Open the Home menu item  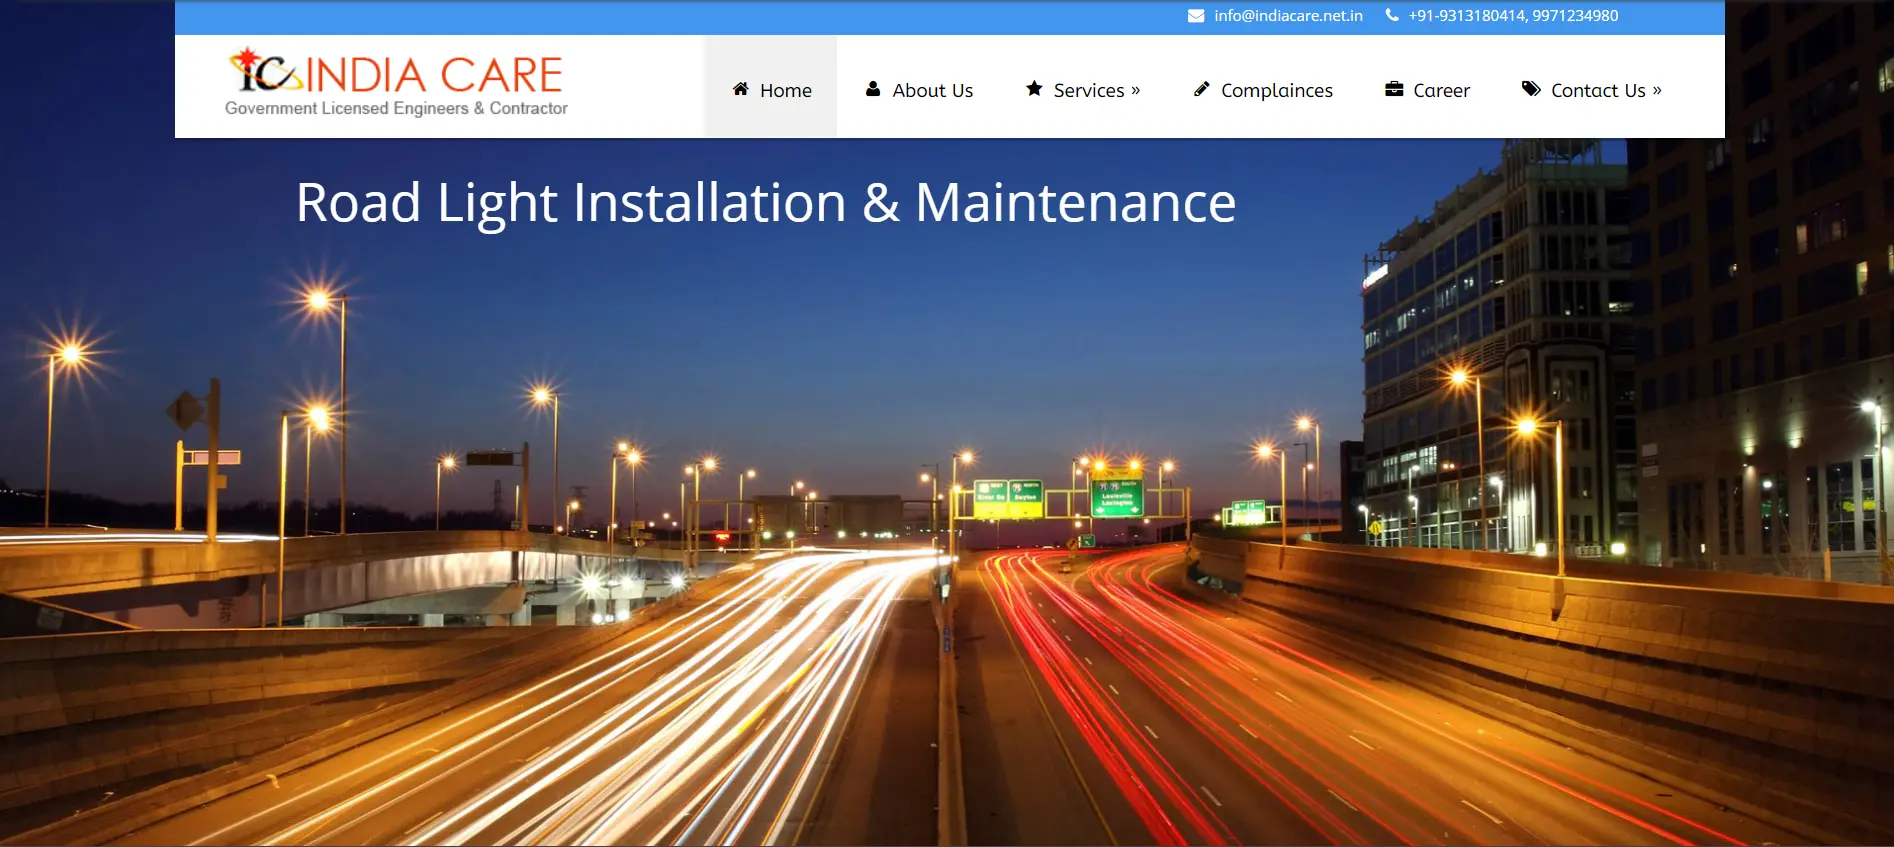(785, 91)
